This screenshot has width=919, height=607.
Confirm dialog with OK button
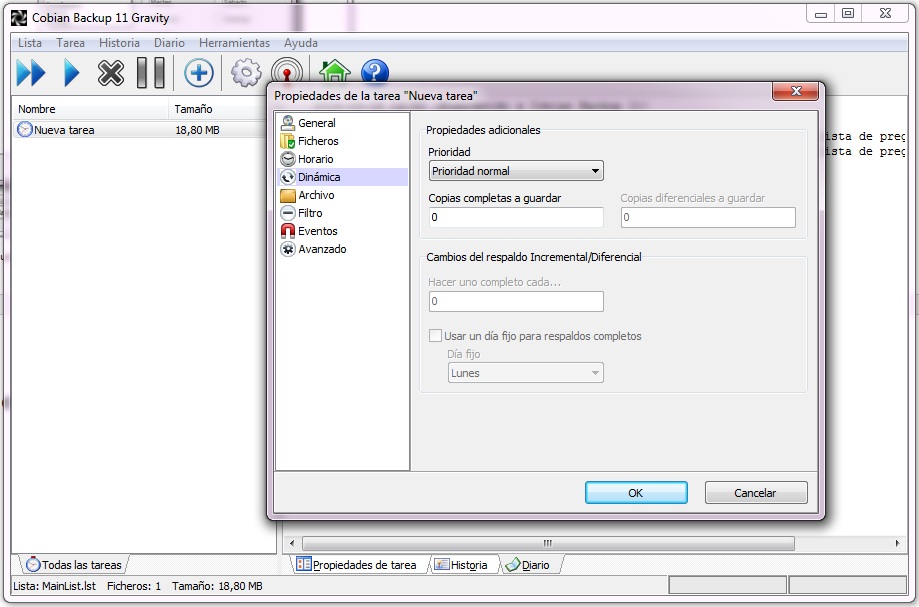[x=636, y=493]
